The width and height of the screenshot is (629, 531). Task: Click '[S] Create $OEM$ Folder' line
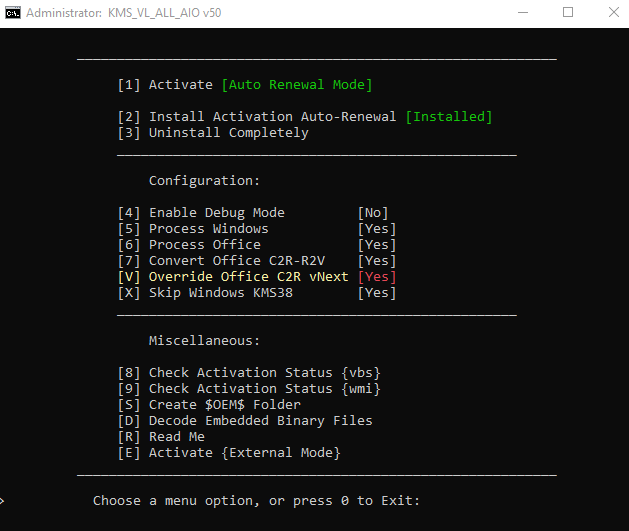point(209,405)
